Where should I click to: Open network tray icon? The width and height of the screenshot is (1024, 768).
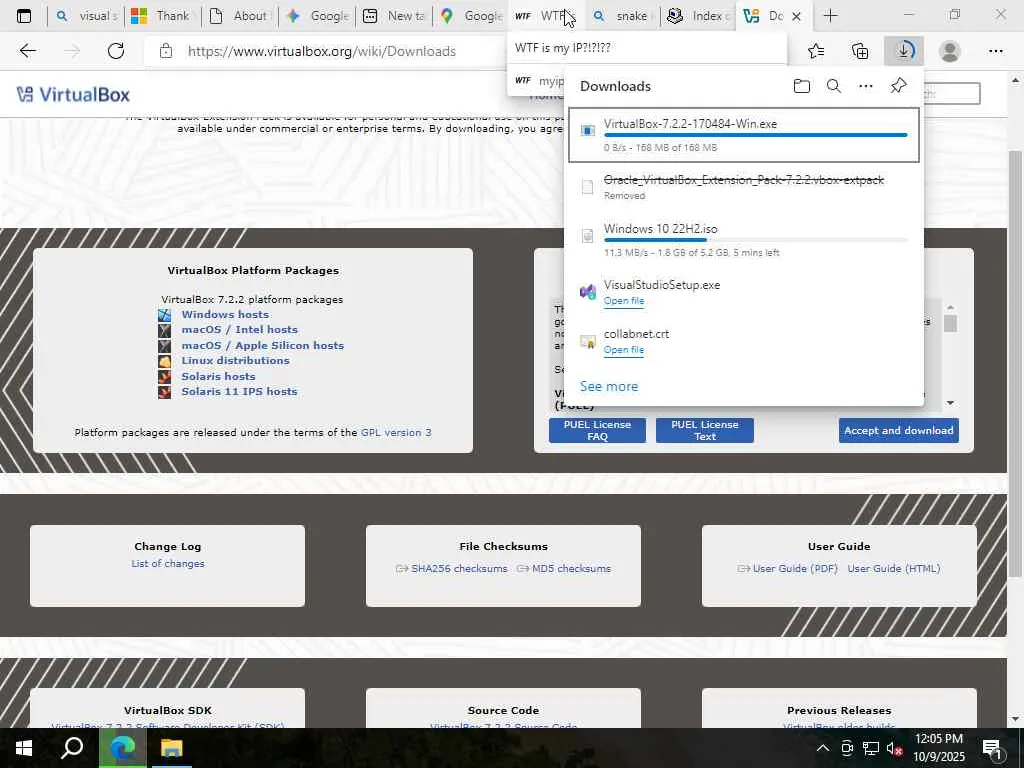871,748
